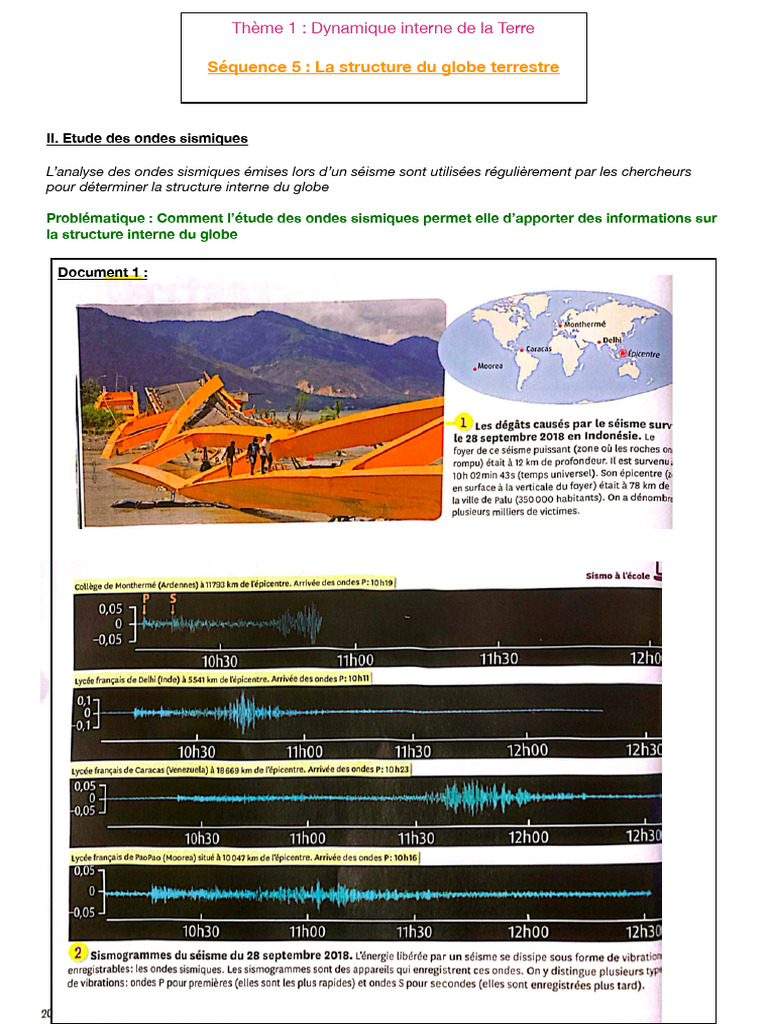Image resolution: width=768 pixels, height=1024 pixels.
Task: Click the 'Monthermé' label on the map
Action: pos(584,324)
